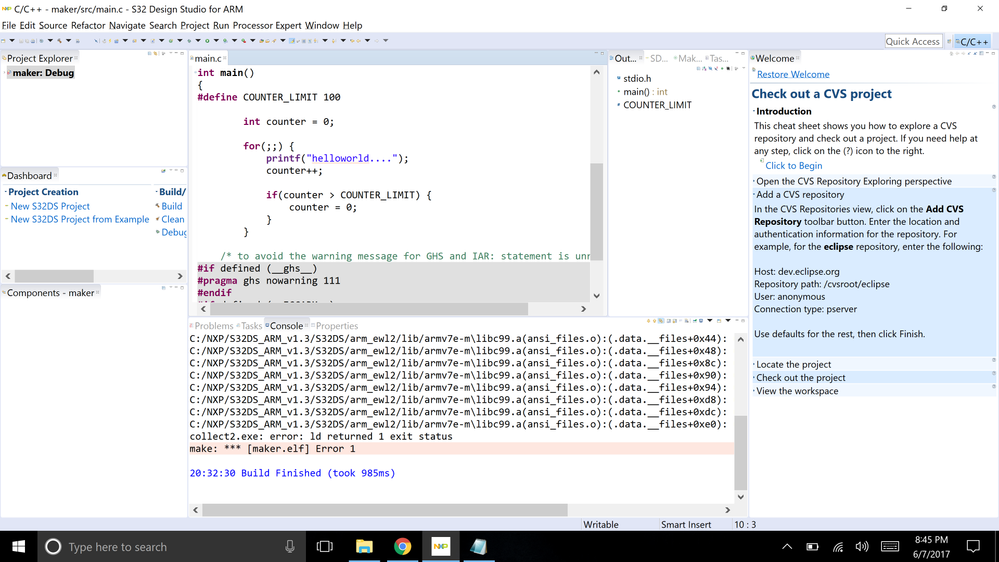Click the Quick Access input field
This screenshot has height=562, width=999.
tap(913, 41)
